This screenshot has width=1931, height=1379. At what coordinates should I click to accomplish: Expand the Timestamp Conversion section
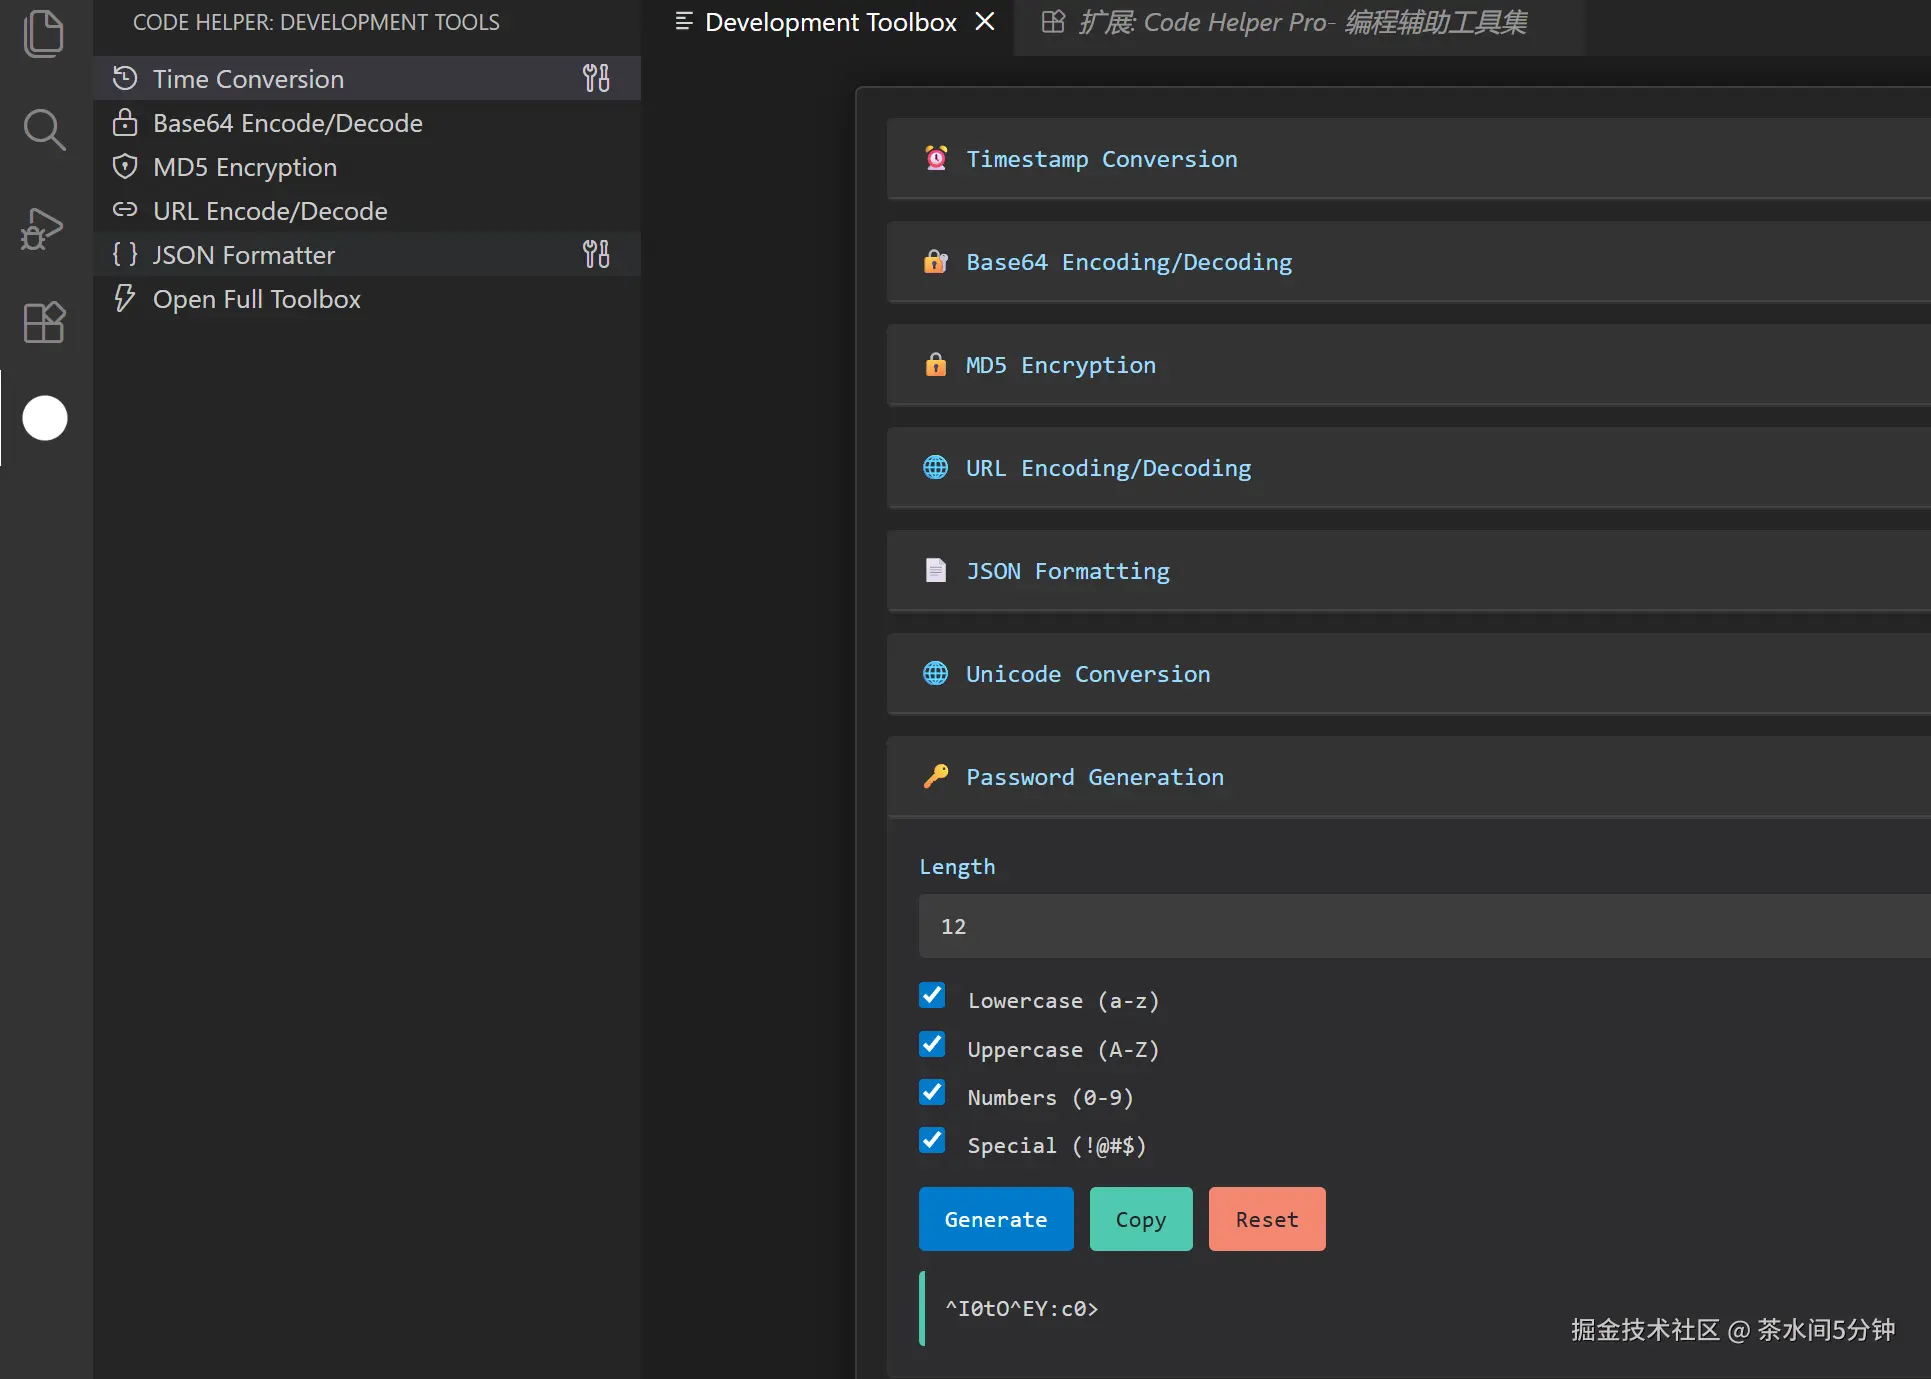[x=1101, y=159]
